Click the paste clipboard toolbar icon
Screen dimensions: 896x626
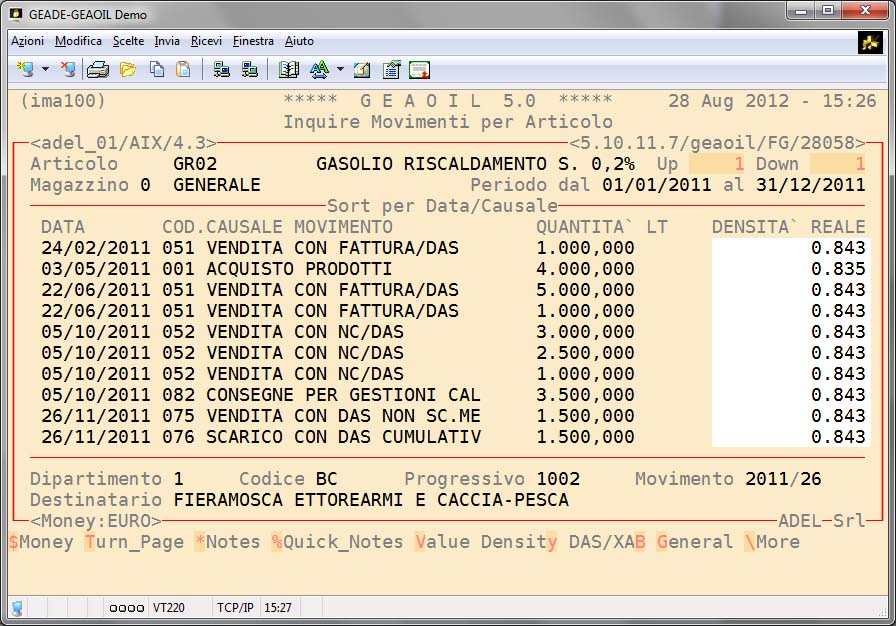(183, 70)
